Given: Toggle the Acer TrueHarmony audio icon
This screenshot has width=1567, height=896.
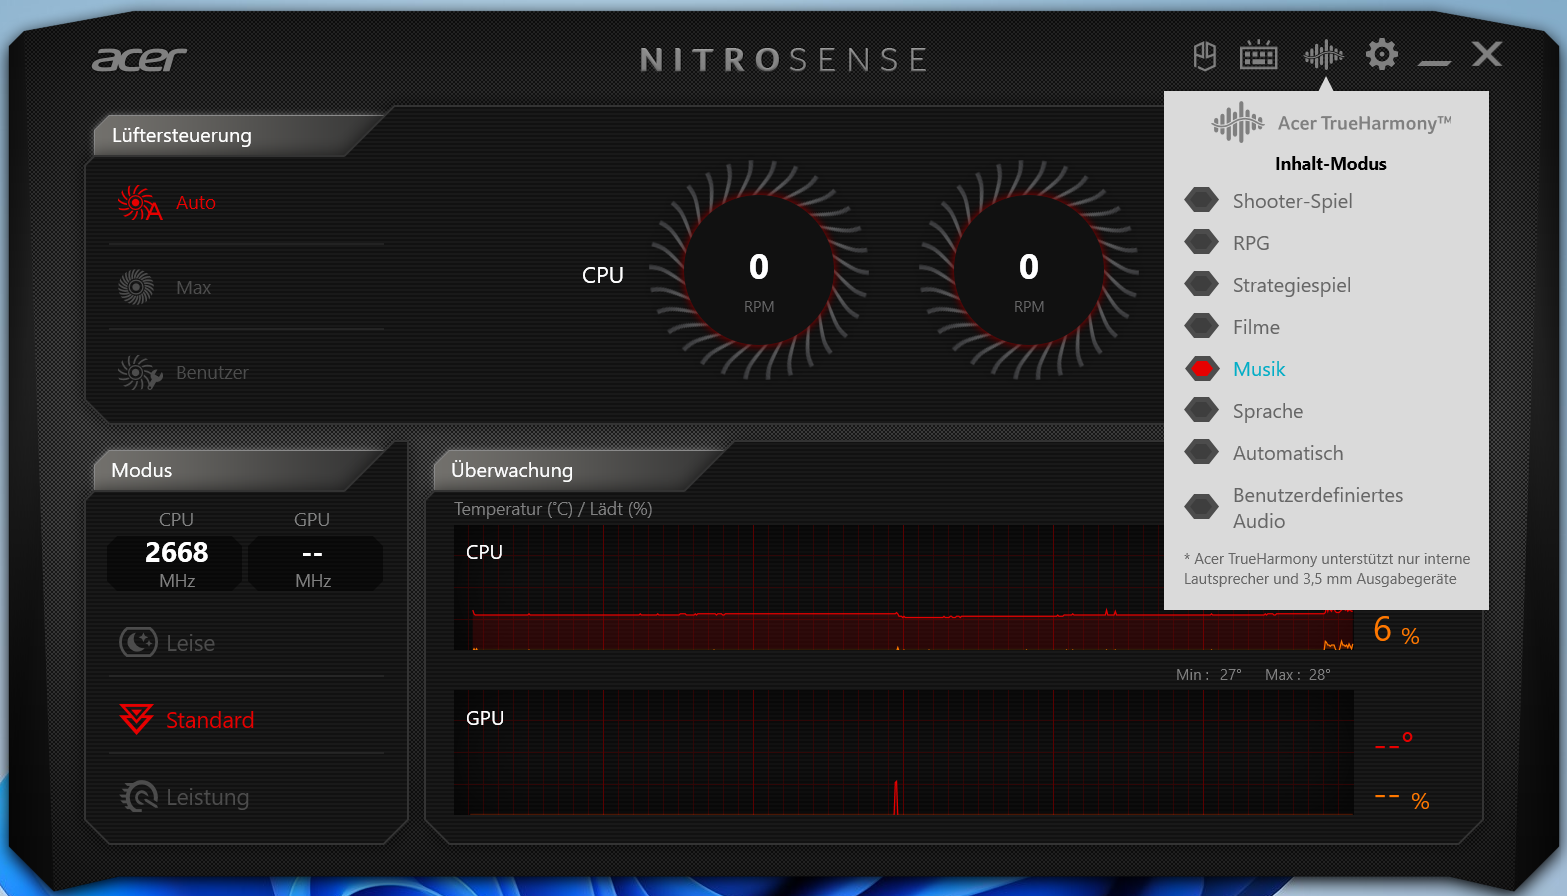Looking at the screenshot, I should pyautogui.click(x=1323, y=55).
